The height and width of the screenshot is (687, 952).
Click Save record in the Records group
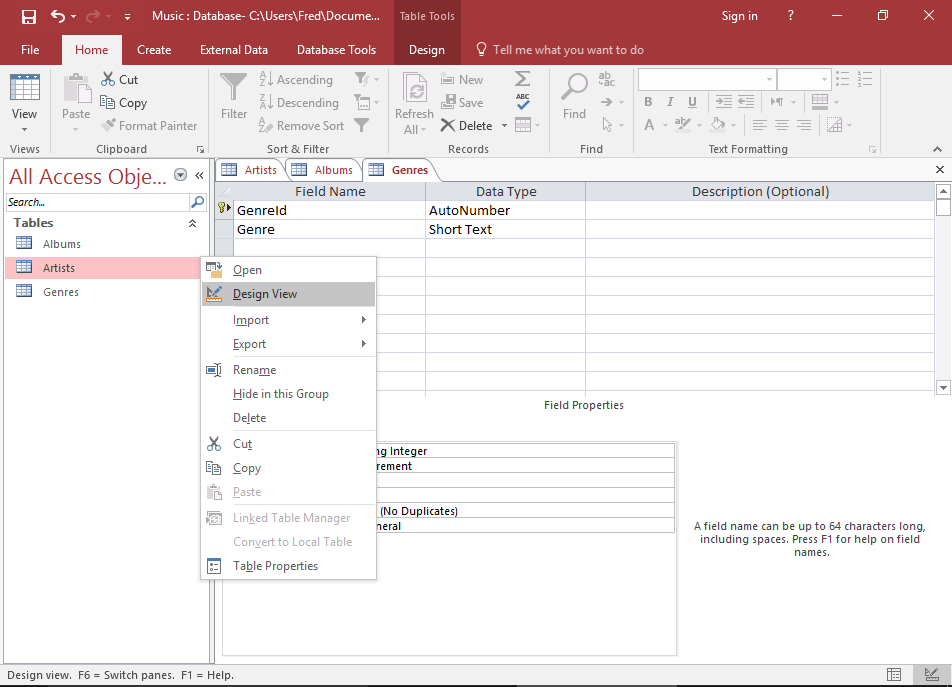[x=462, y=103]
